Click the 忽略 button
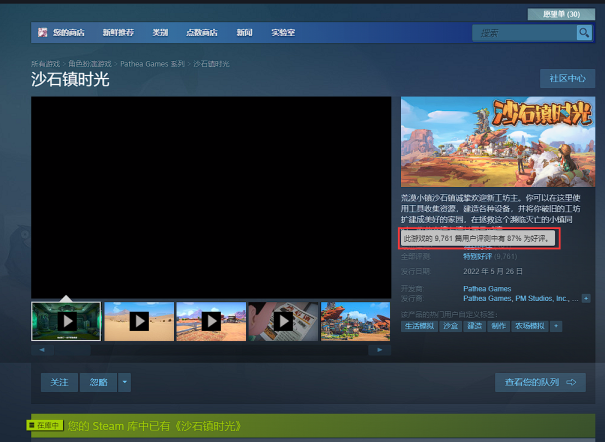This screenshot has width=605, height=442. (x=98, y=382)
